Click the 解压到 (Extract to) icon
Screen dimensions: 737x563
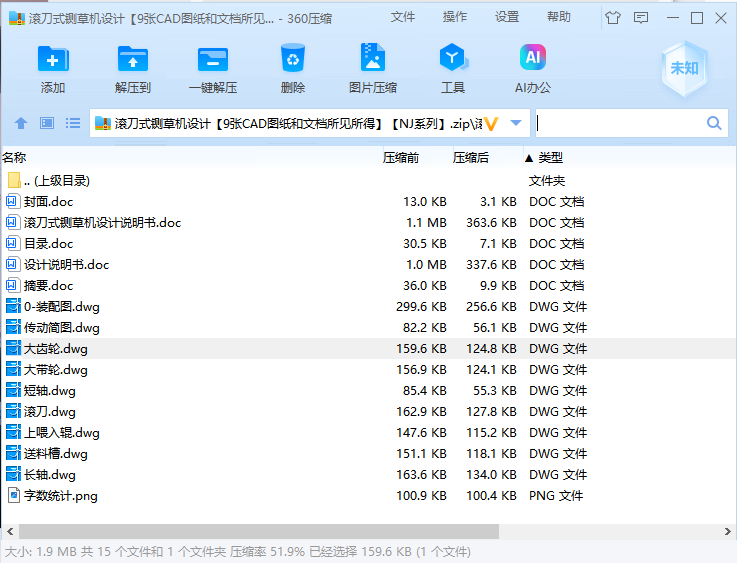click(133, 59)
